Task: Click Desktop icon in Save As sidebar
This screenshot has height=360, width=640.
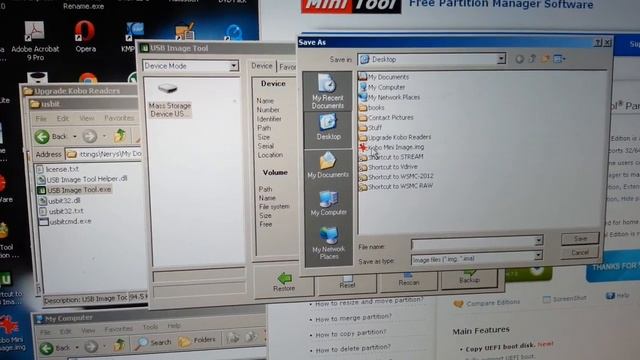Action: [328, 127]
